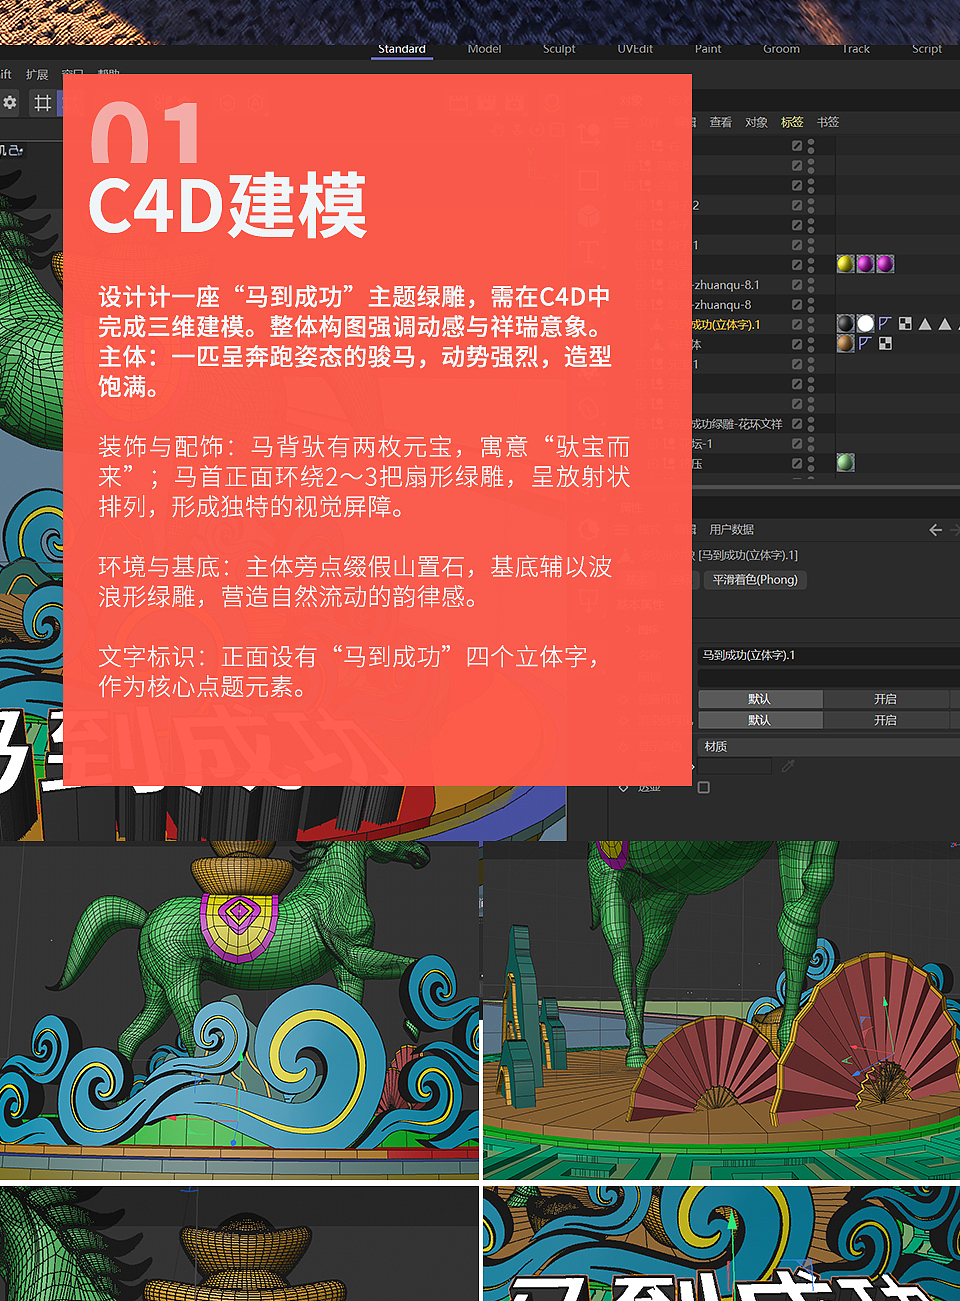Open the first 默认 dropdown in attributes
The width and height of the screenshot is (960, 1301).
[x=759, y=699]
